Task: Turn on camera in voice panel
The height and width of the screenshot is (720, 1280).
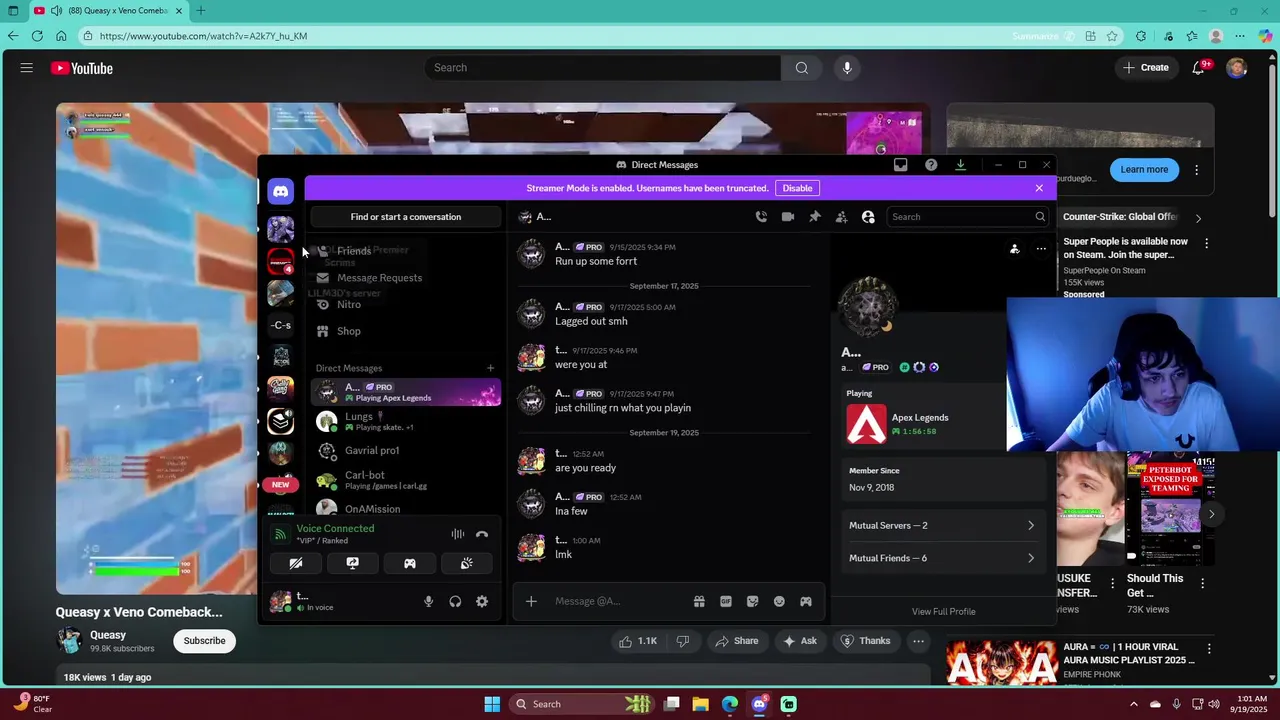Action: [296, 564]
